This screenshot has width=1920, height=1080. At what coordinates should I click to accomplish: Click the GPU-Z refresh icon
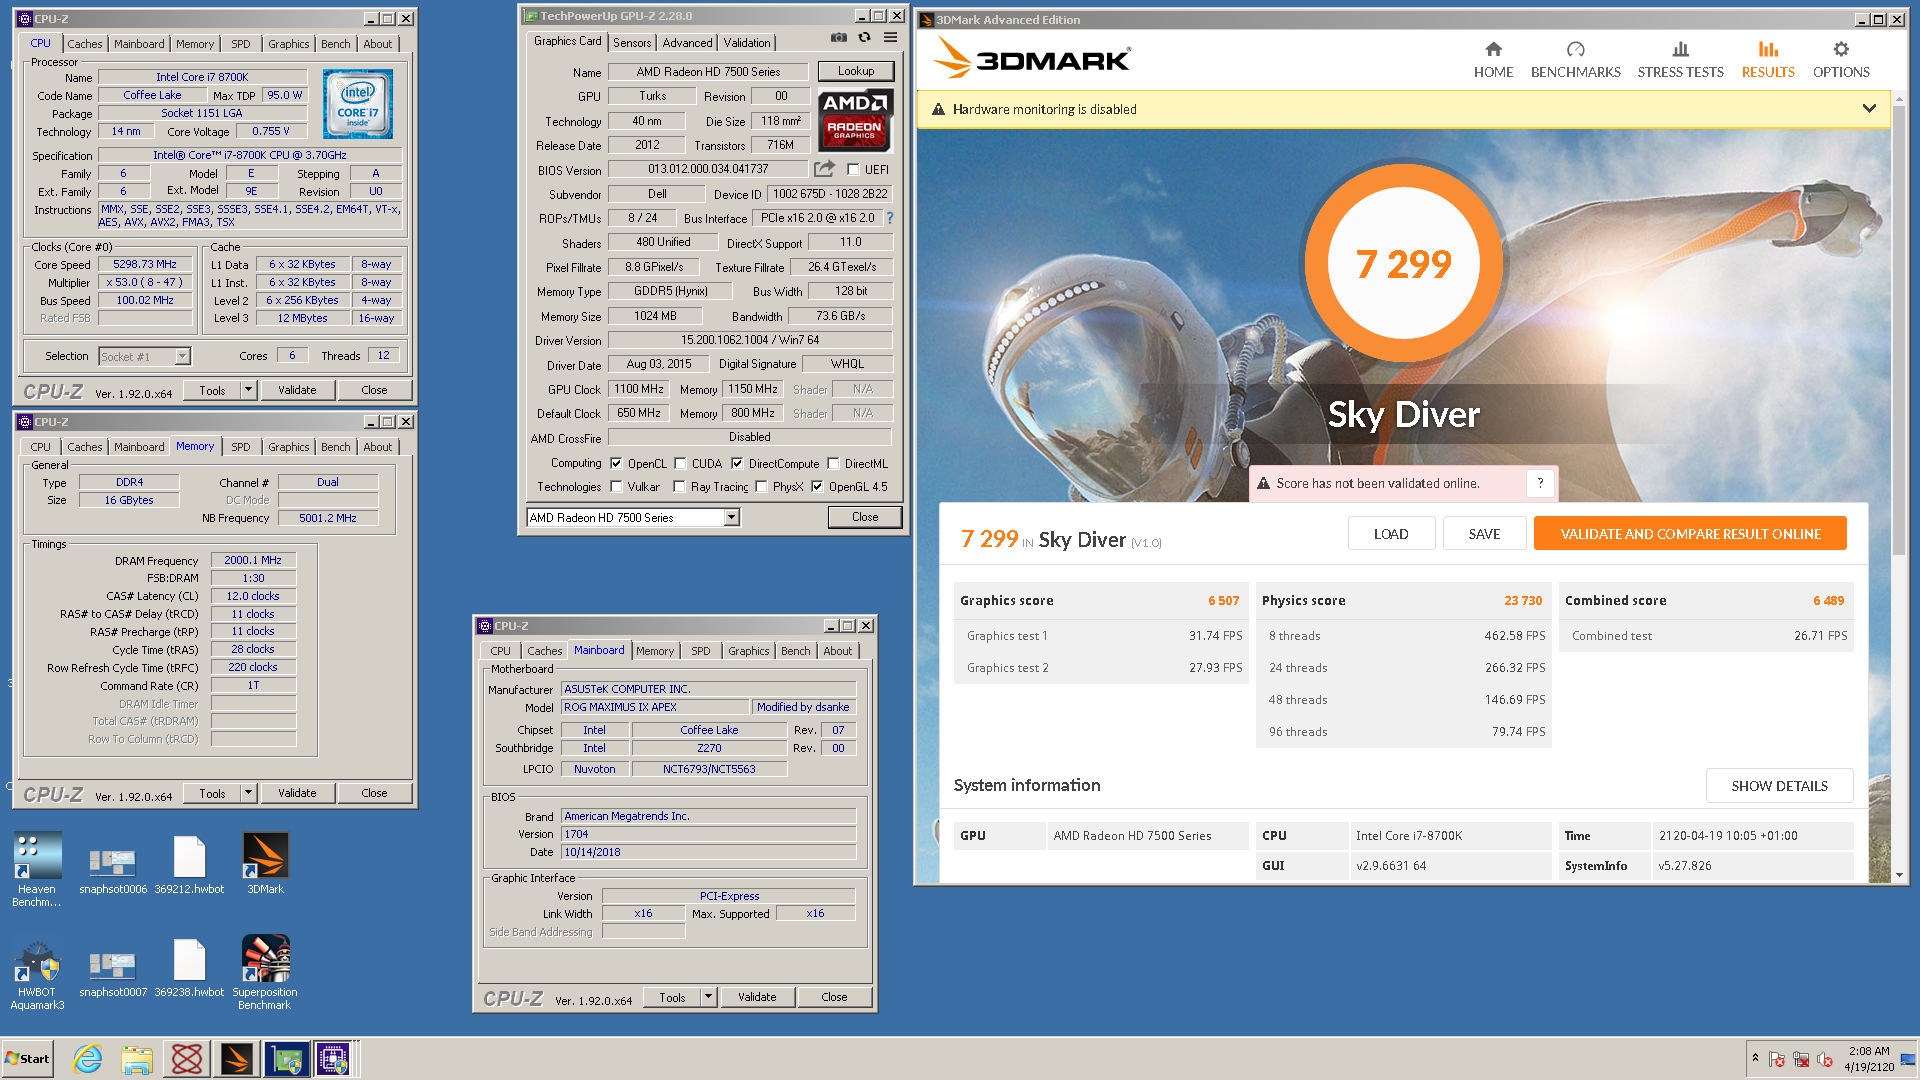[864, 38]
